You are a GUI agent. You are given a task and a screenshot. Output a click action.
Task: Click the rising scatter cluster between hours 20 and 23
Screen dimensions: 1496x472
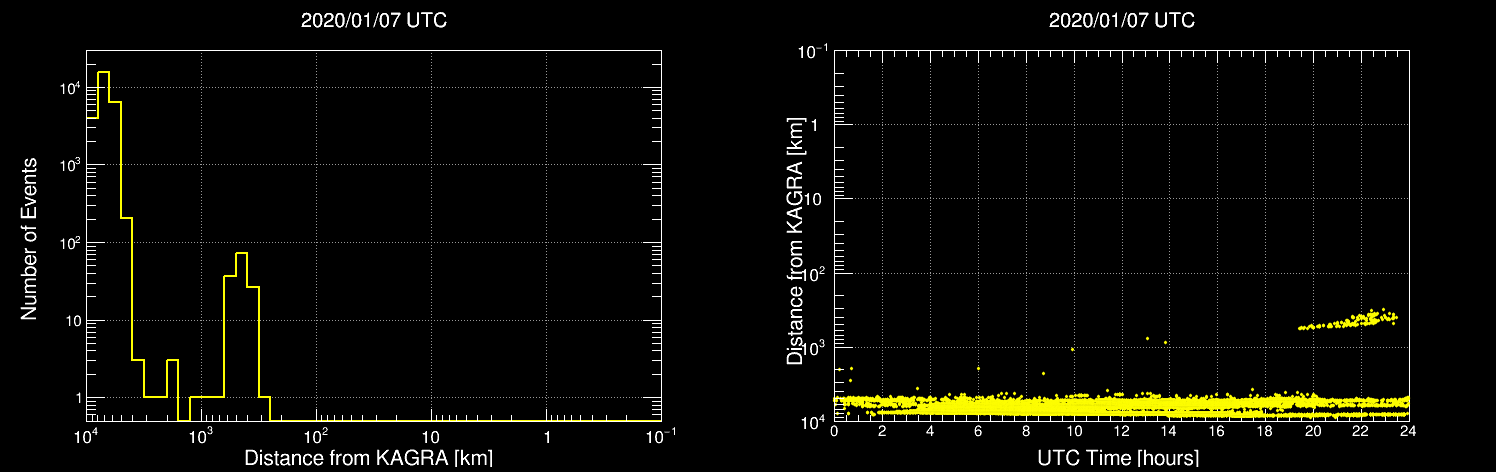pyautogui.click(x=1347, y=320)
